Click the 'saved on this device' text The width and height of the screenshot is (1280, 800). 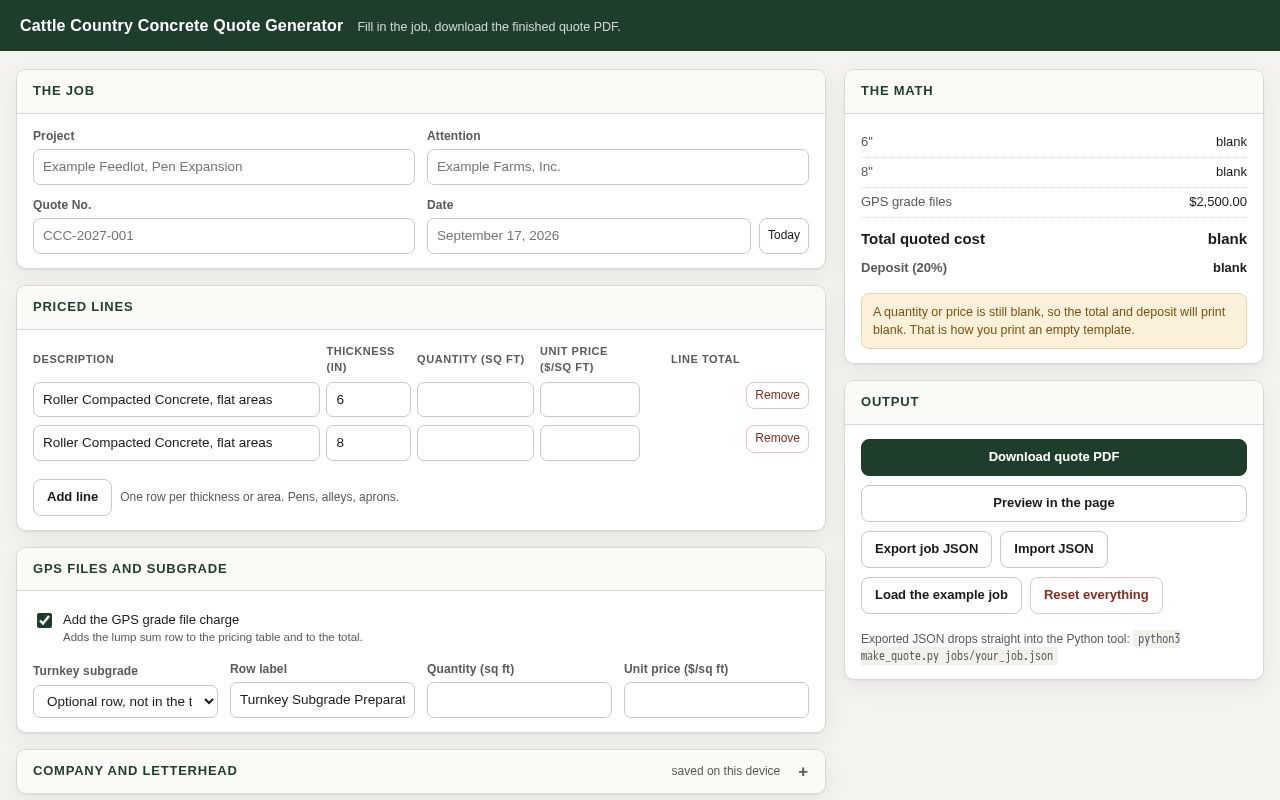pyautogui.click(x=726, y=771)
